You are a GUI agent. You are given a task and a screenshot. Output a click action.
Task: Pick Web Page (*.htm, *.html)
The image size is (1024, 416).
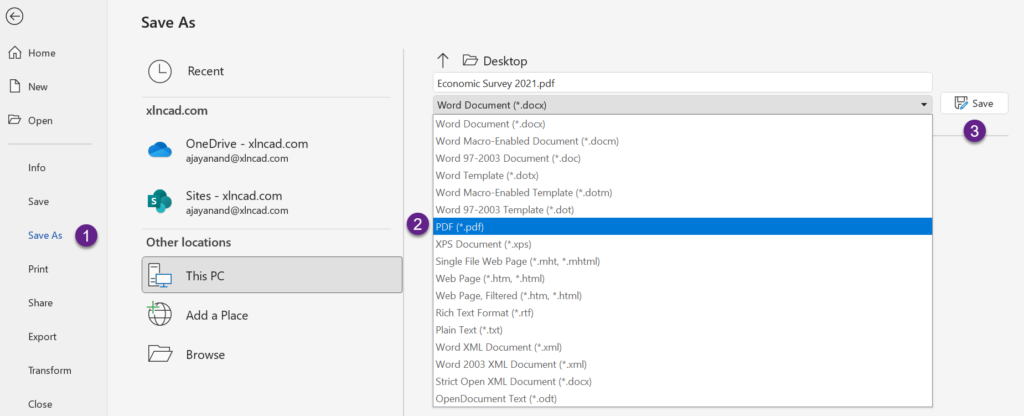(x=682, y=278)
